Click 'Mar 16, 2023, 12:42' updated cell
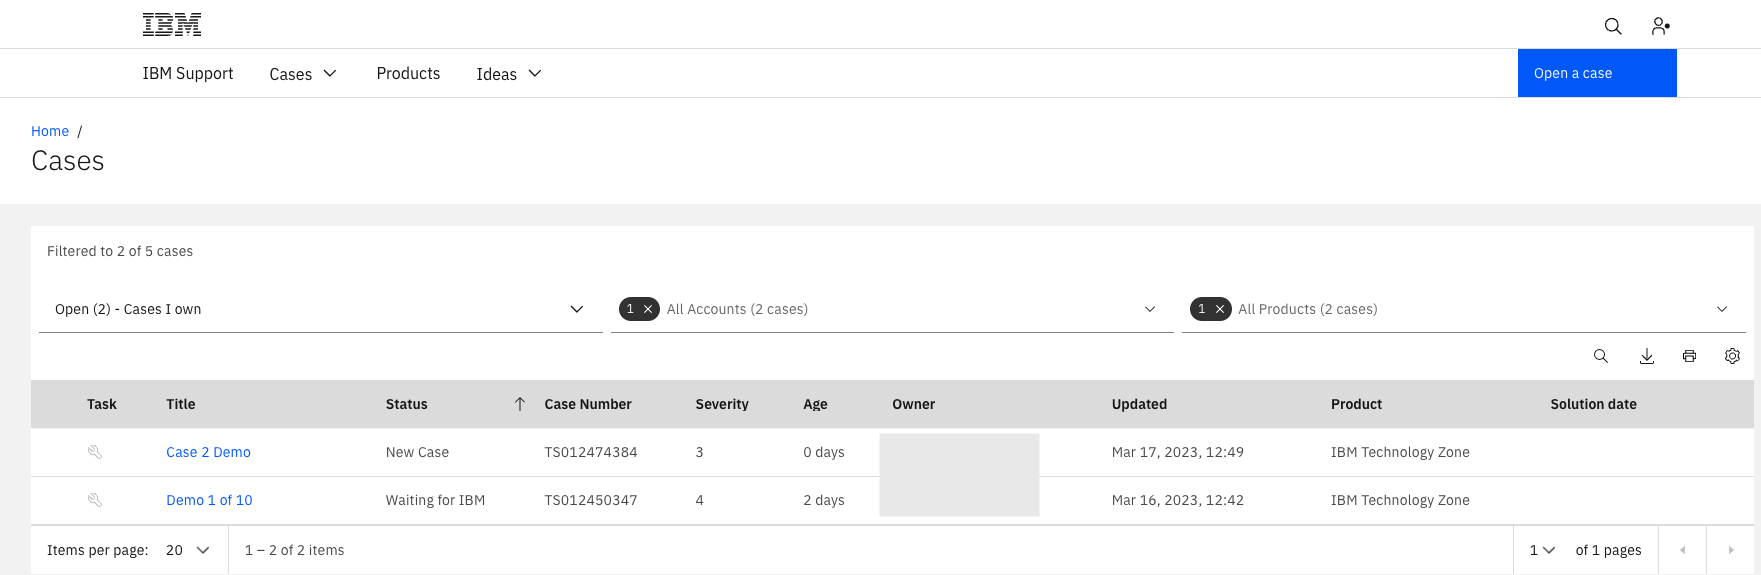The width and height of the screenshot is (1761, 575). click(1178, 500)
